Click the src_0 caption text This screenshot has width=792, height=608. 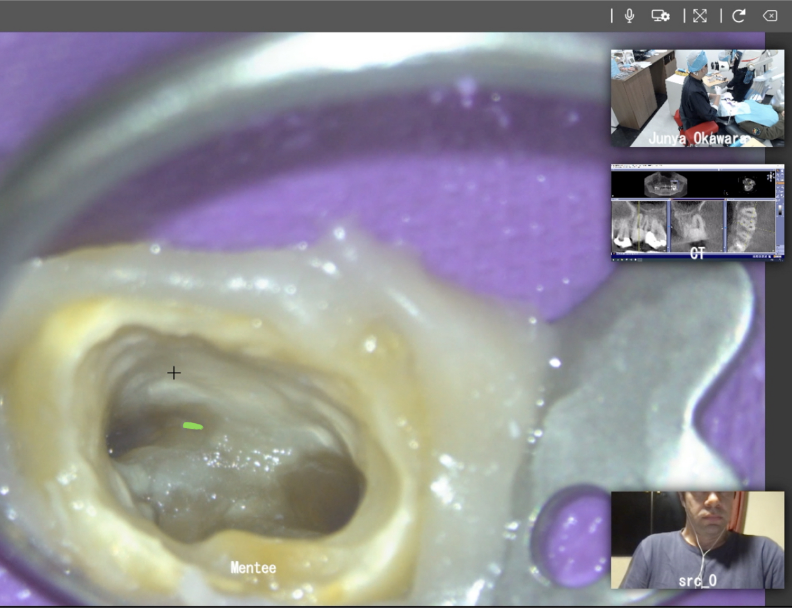[697, 580]
